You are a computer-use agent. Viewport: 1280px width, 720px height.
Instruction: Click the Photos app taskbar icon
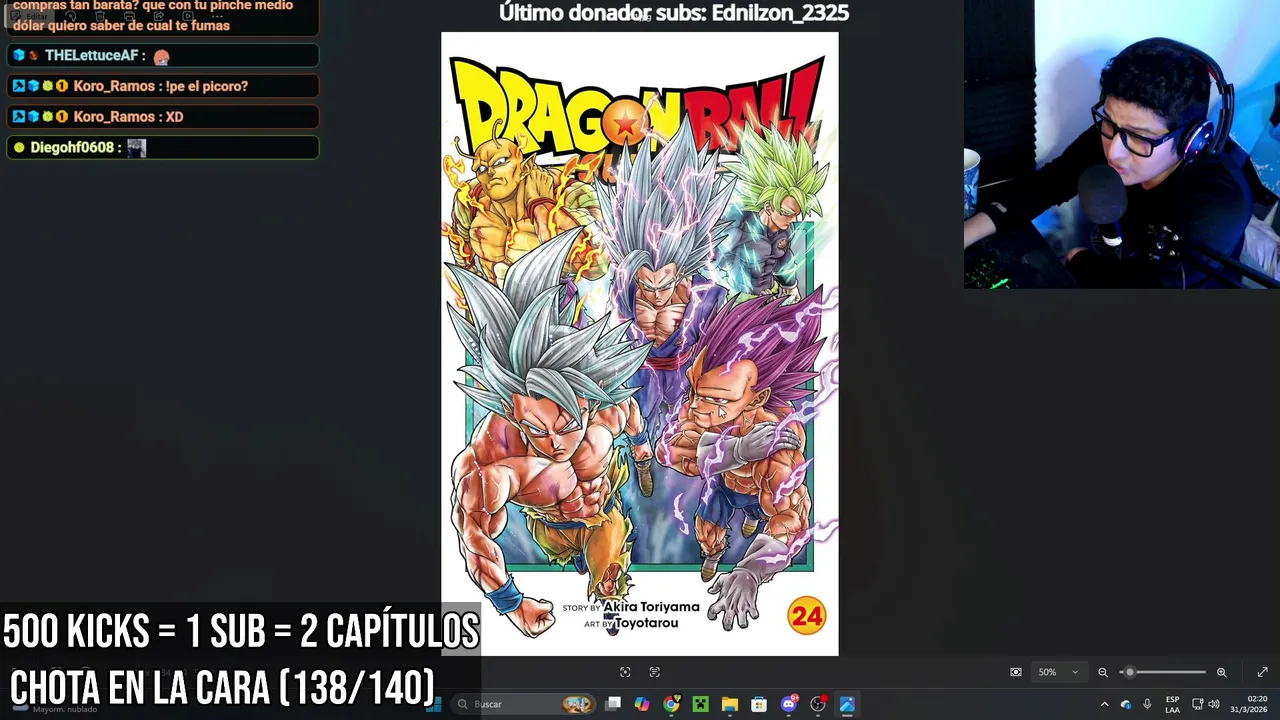(847, 704)
